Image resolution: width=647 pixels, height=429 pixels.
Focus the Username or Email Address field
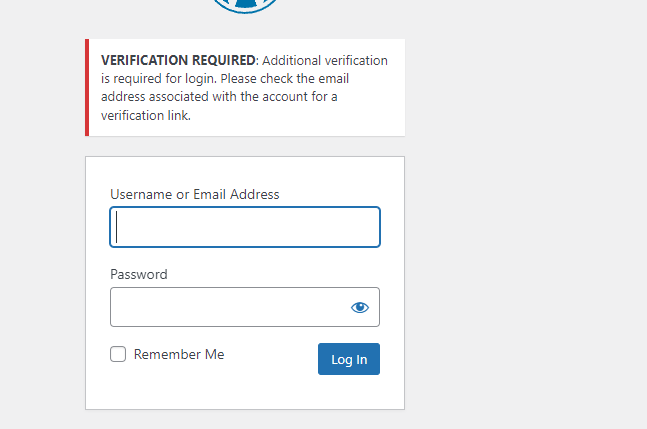coord(245,227)
